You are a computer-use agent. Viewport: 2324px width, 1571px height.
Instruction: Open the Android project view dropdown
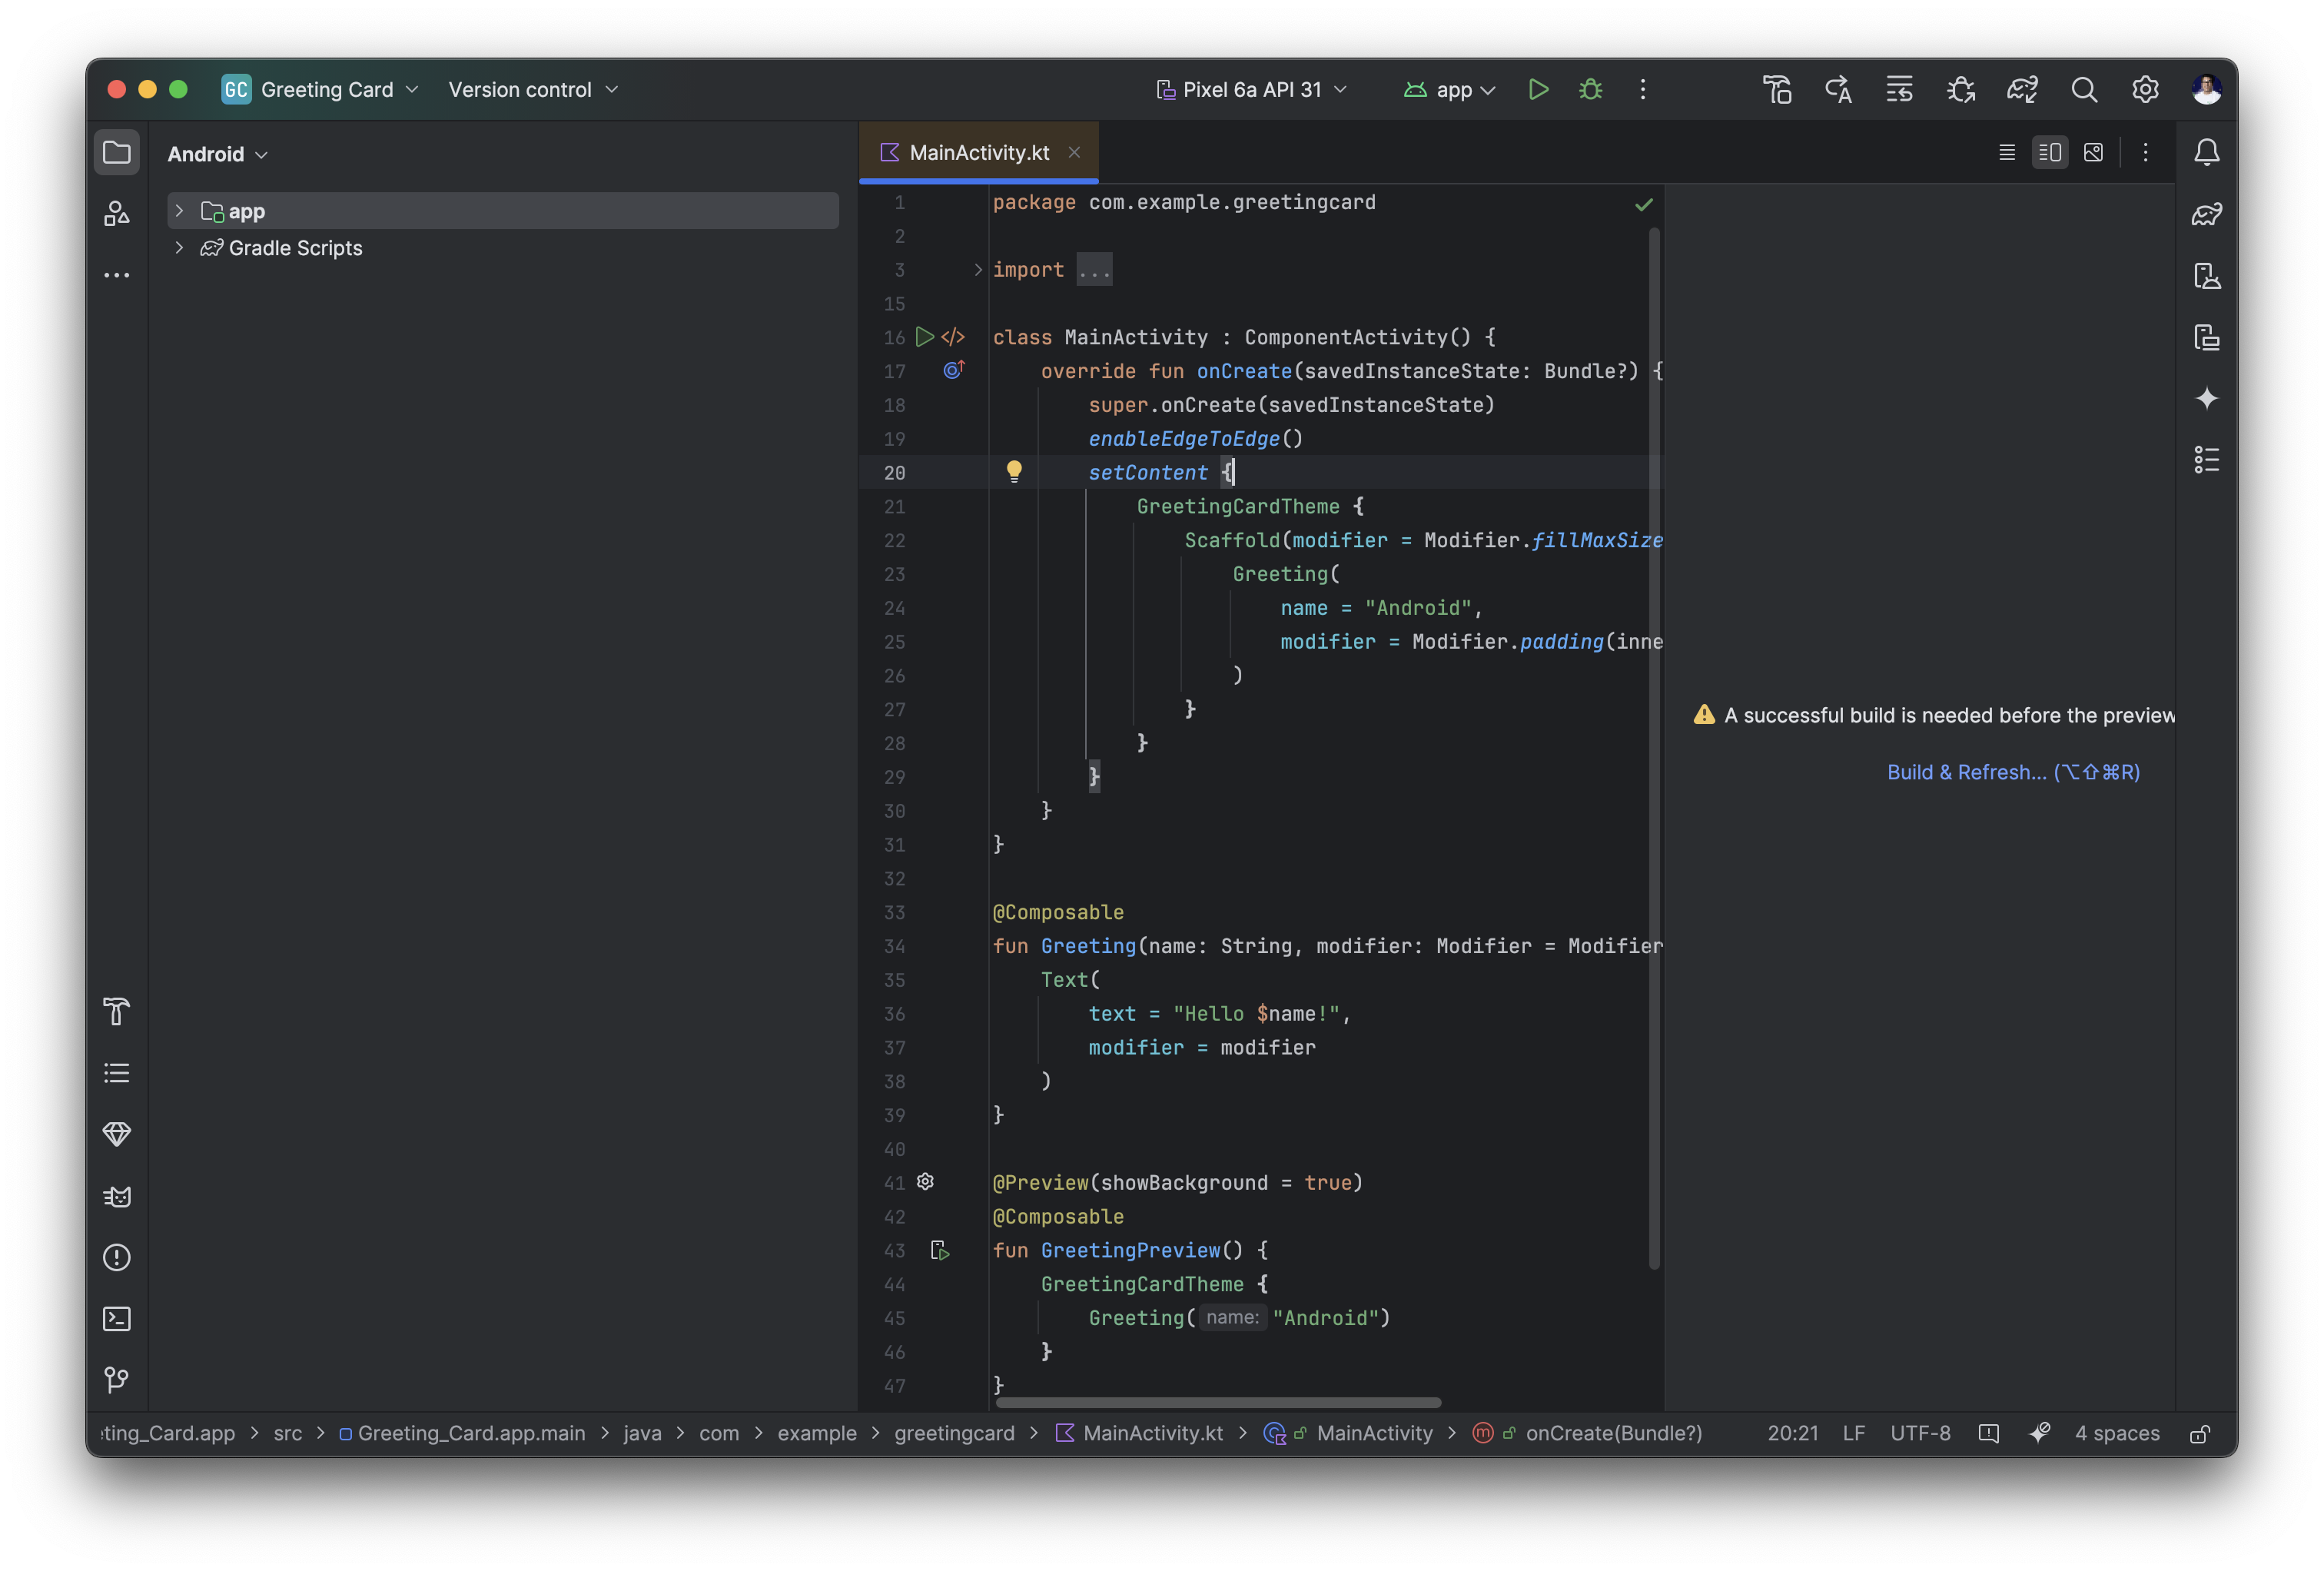217,154
